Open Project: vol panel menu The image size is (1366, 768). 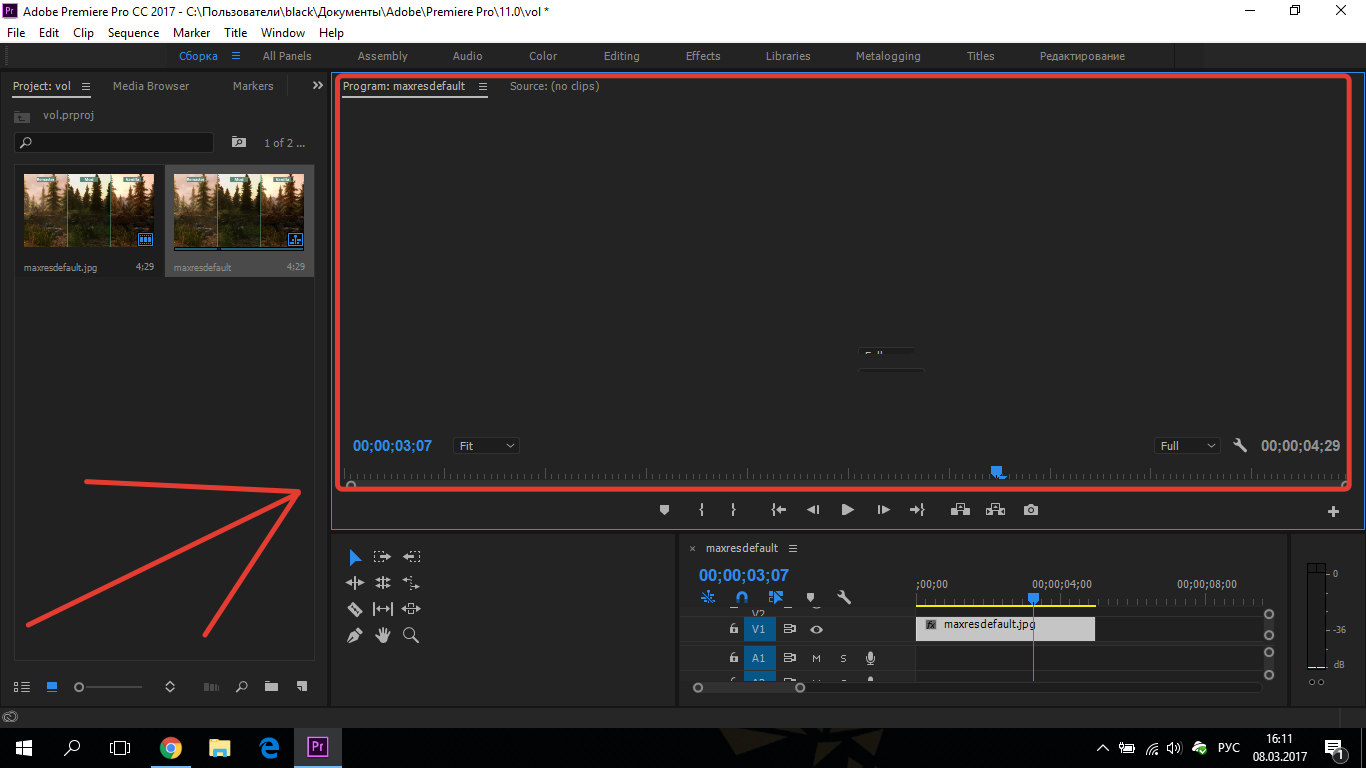coord(86,87)
